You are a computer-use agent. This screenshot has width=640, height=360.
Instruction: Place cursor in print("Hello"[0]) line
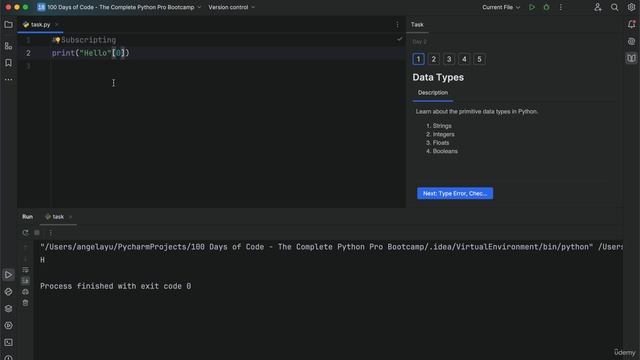tap(90, 53)
